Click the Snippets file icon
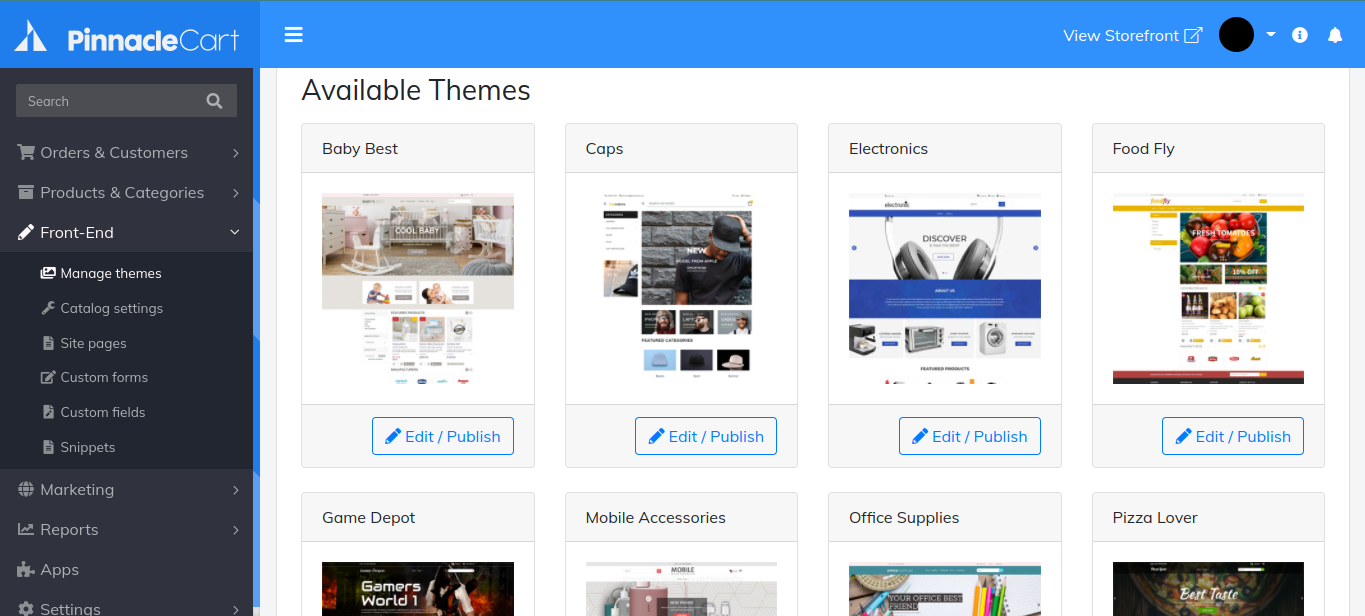Screen dimensions: 1365x616 pos(49,447)
